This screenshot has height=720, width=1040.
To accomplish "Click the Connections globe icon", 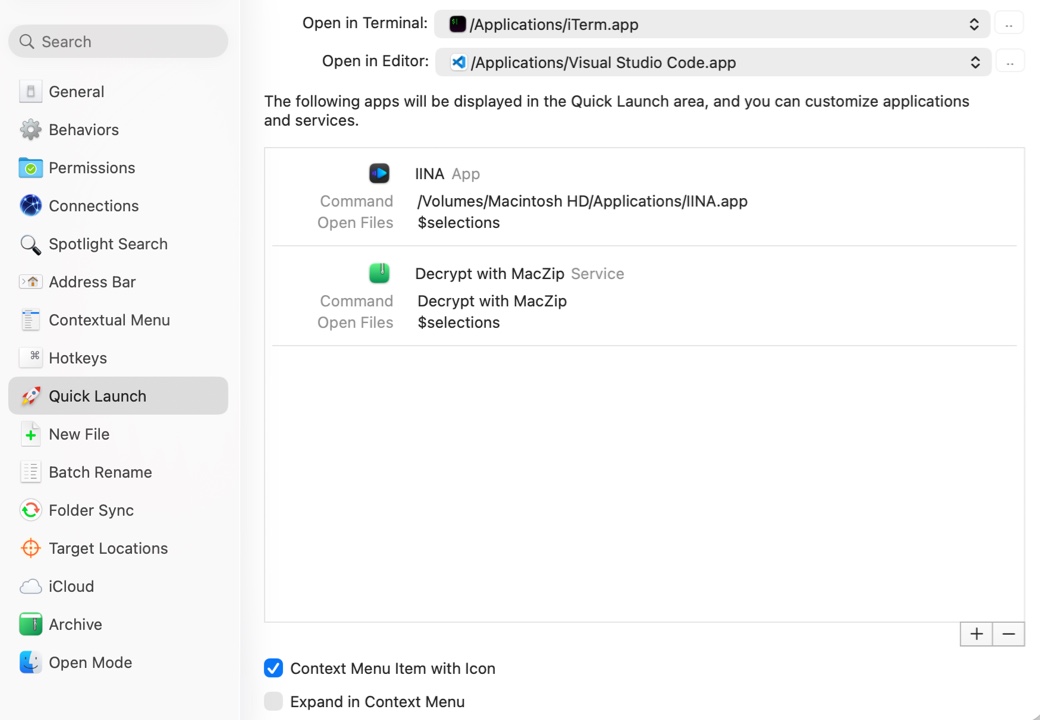I will pos(29,205).
